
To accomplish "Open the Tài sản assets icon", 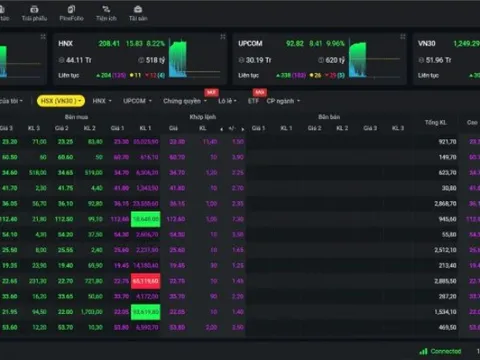I will [138, 9].
